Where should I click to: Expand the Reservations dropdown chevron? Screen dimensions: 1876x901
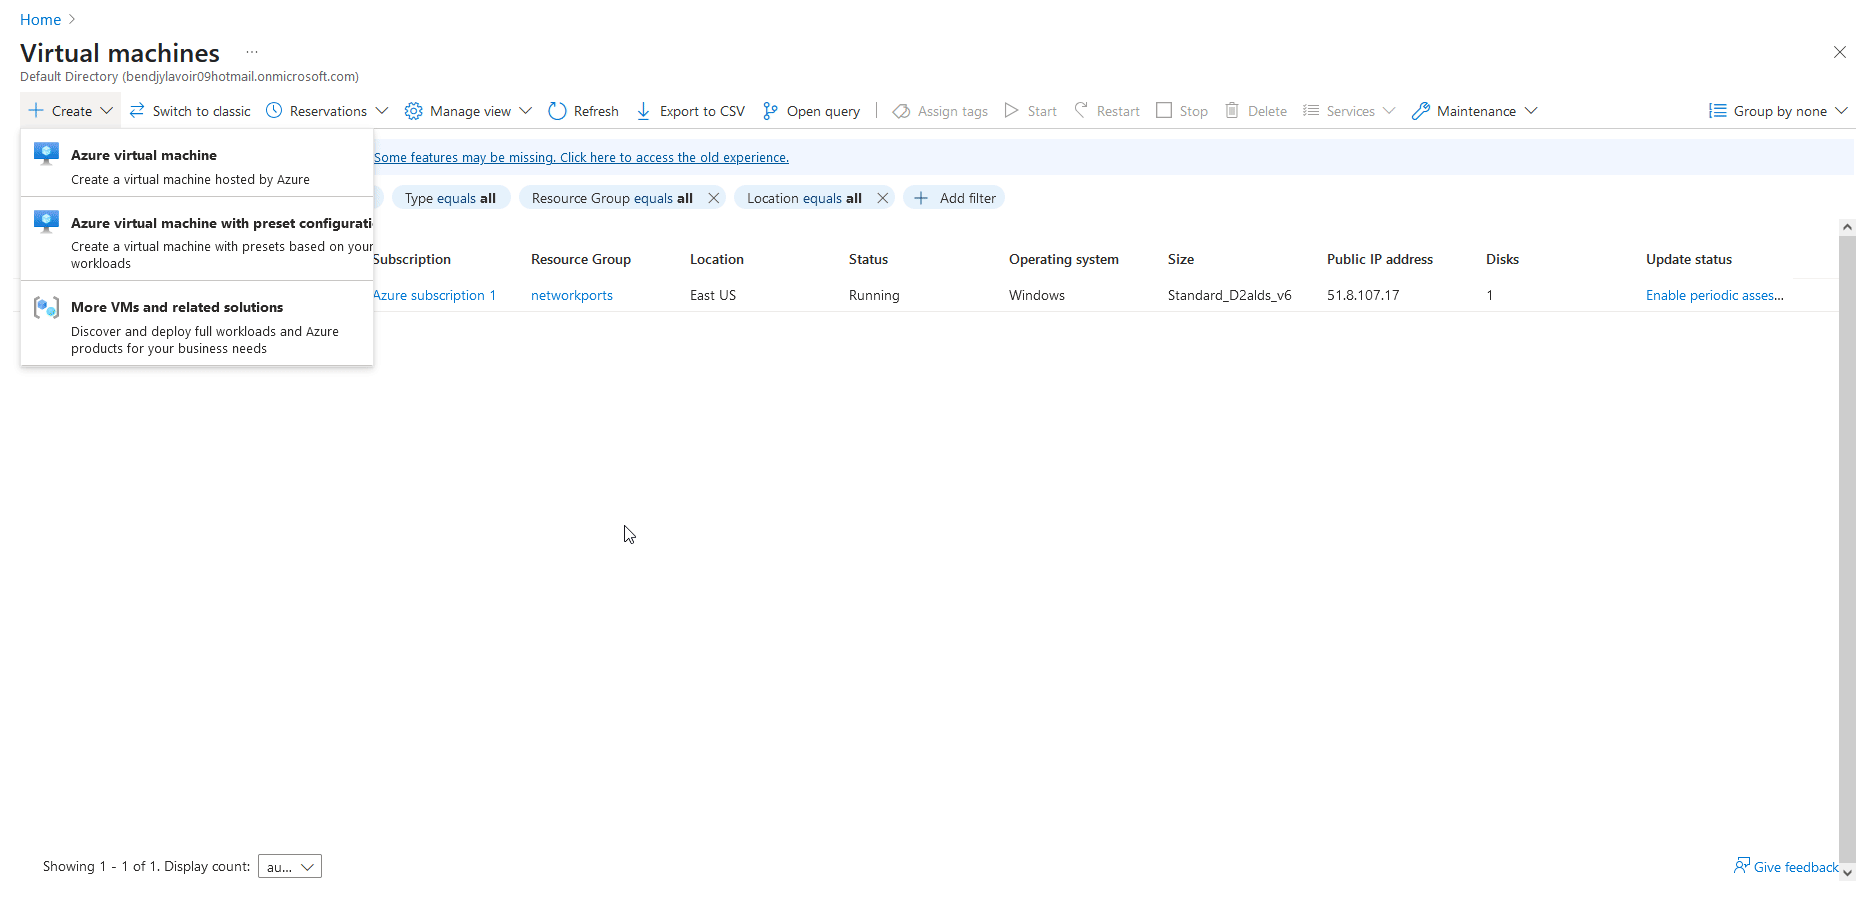click(382, 111)
